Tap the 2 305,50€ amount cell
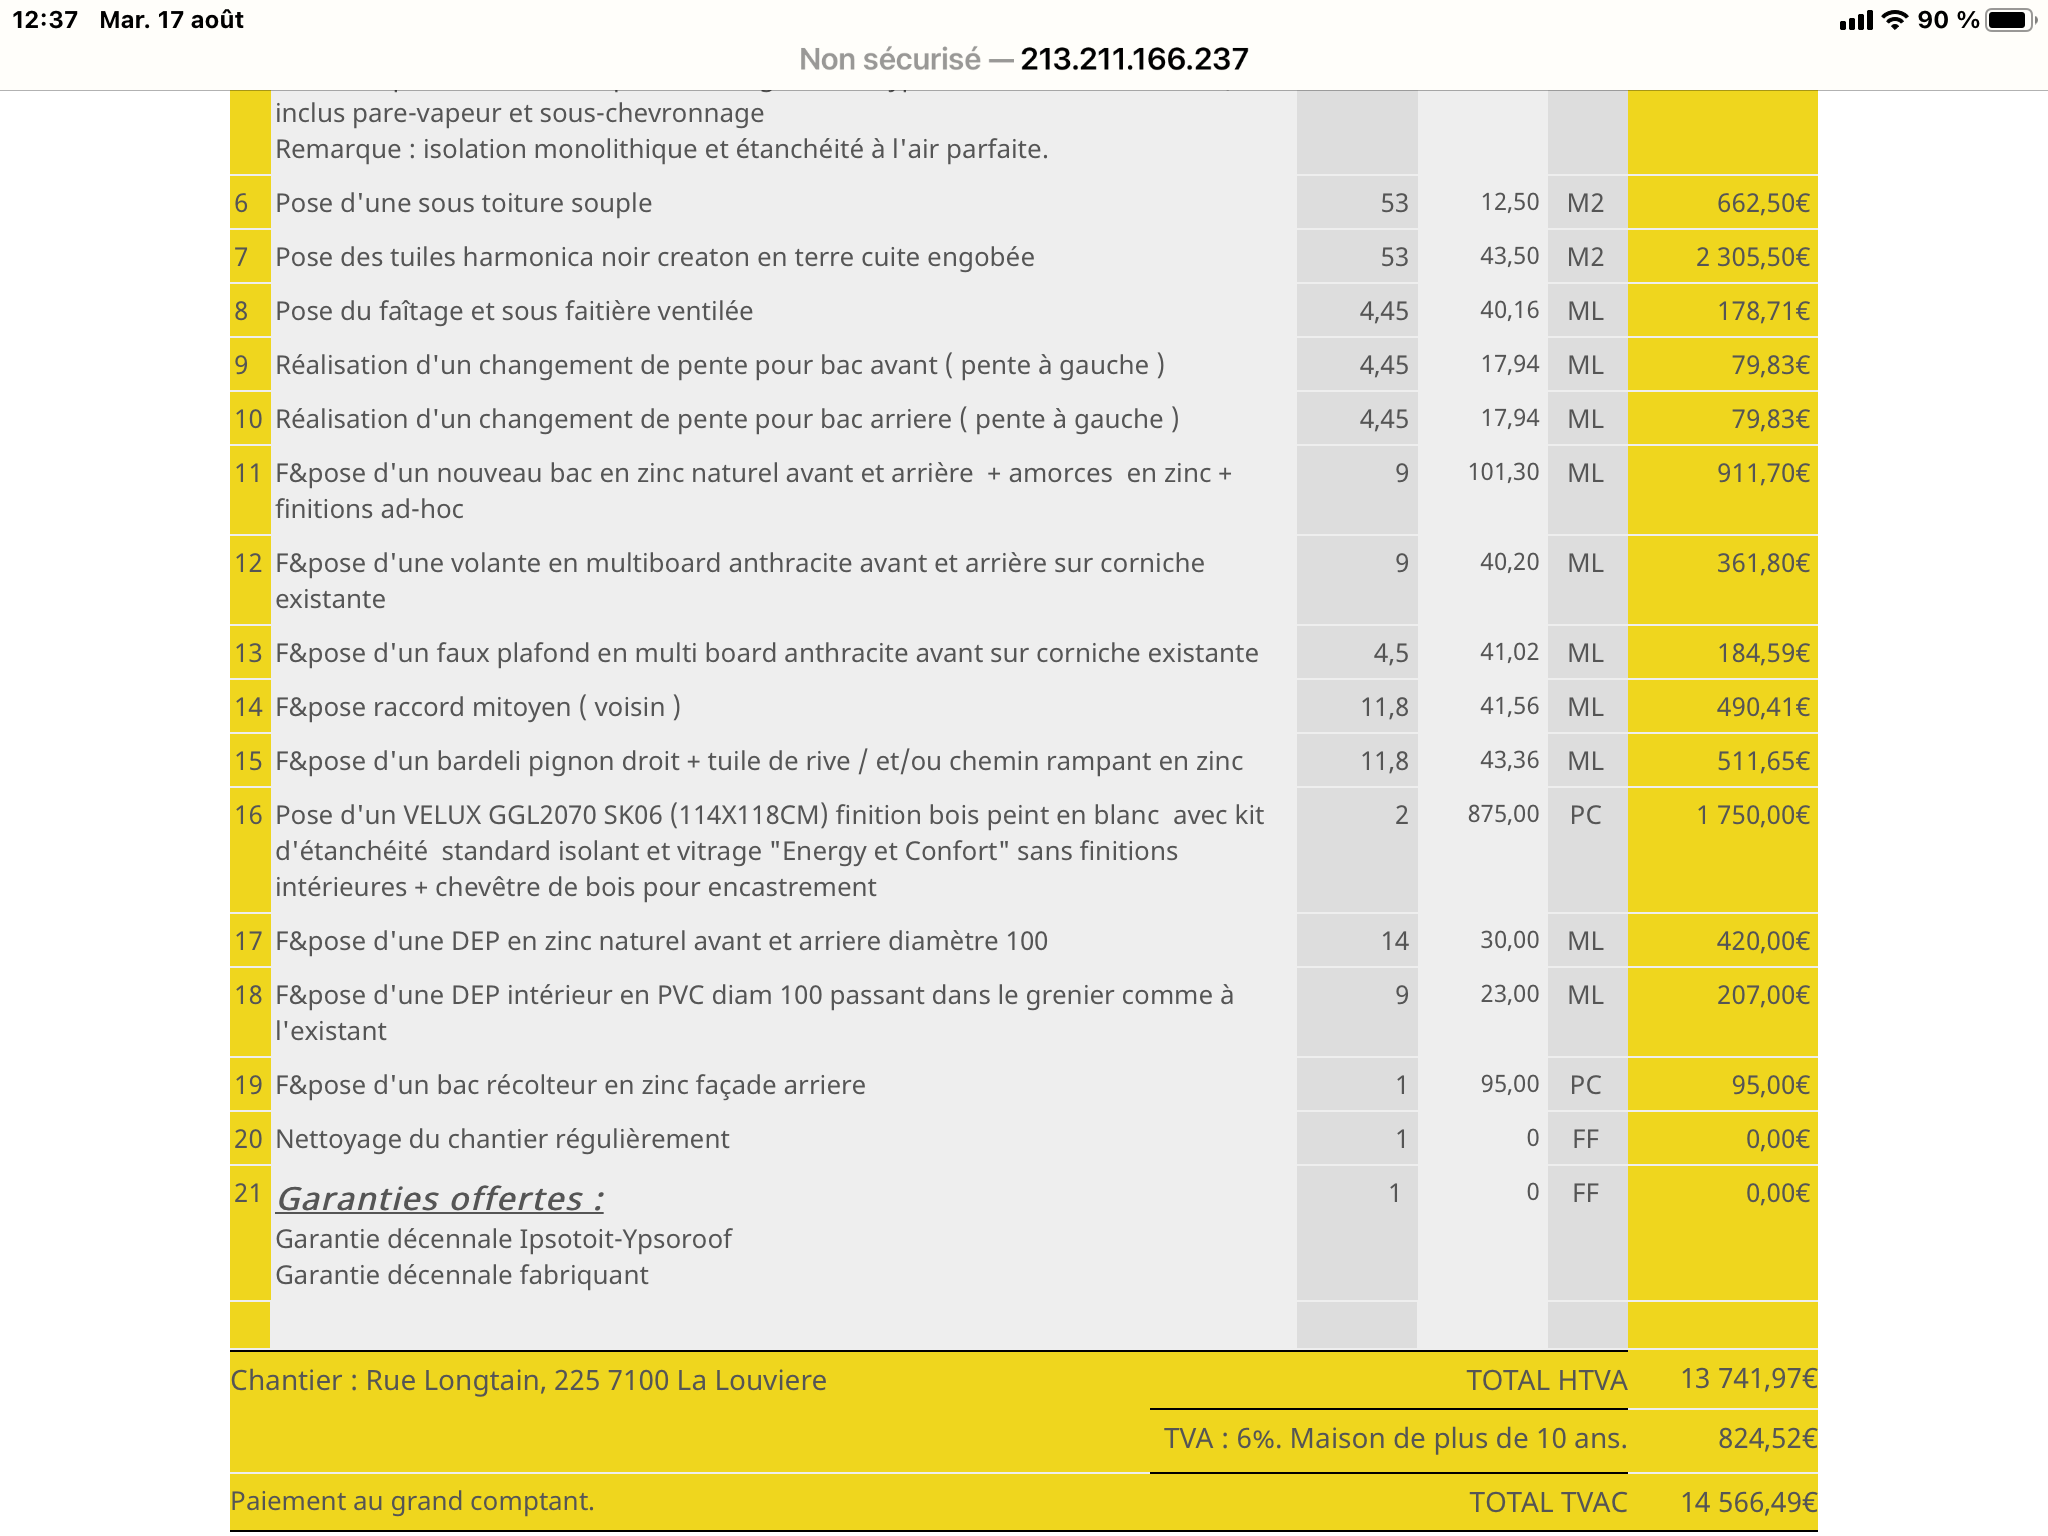2048x1536 pixels. coord(1752,257)
